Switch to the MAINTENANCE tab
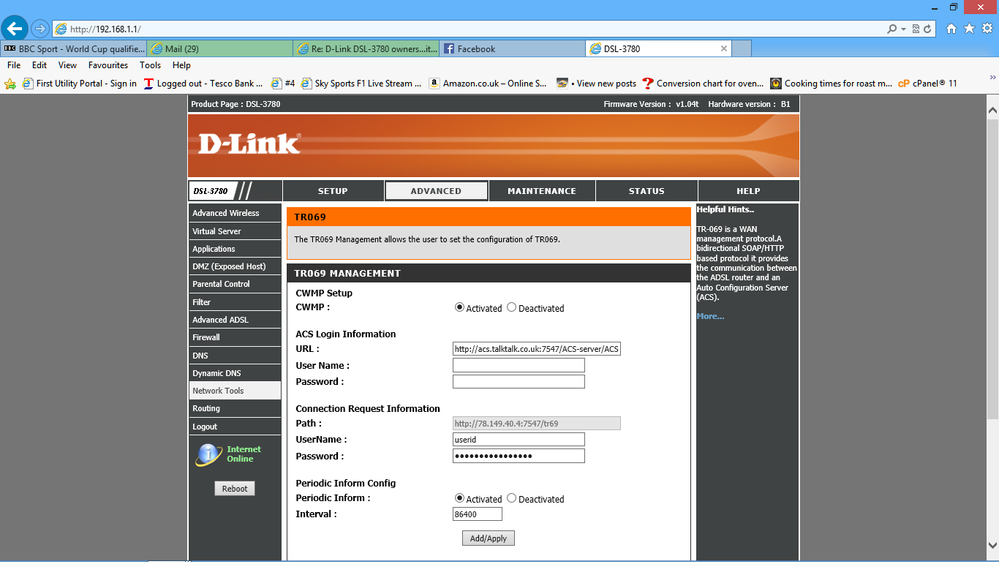 542,191
